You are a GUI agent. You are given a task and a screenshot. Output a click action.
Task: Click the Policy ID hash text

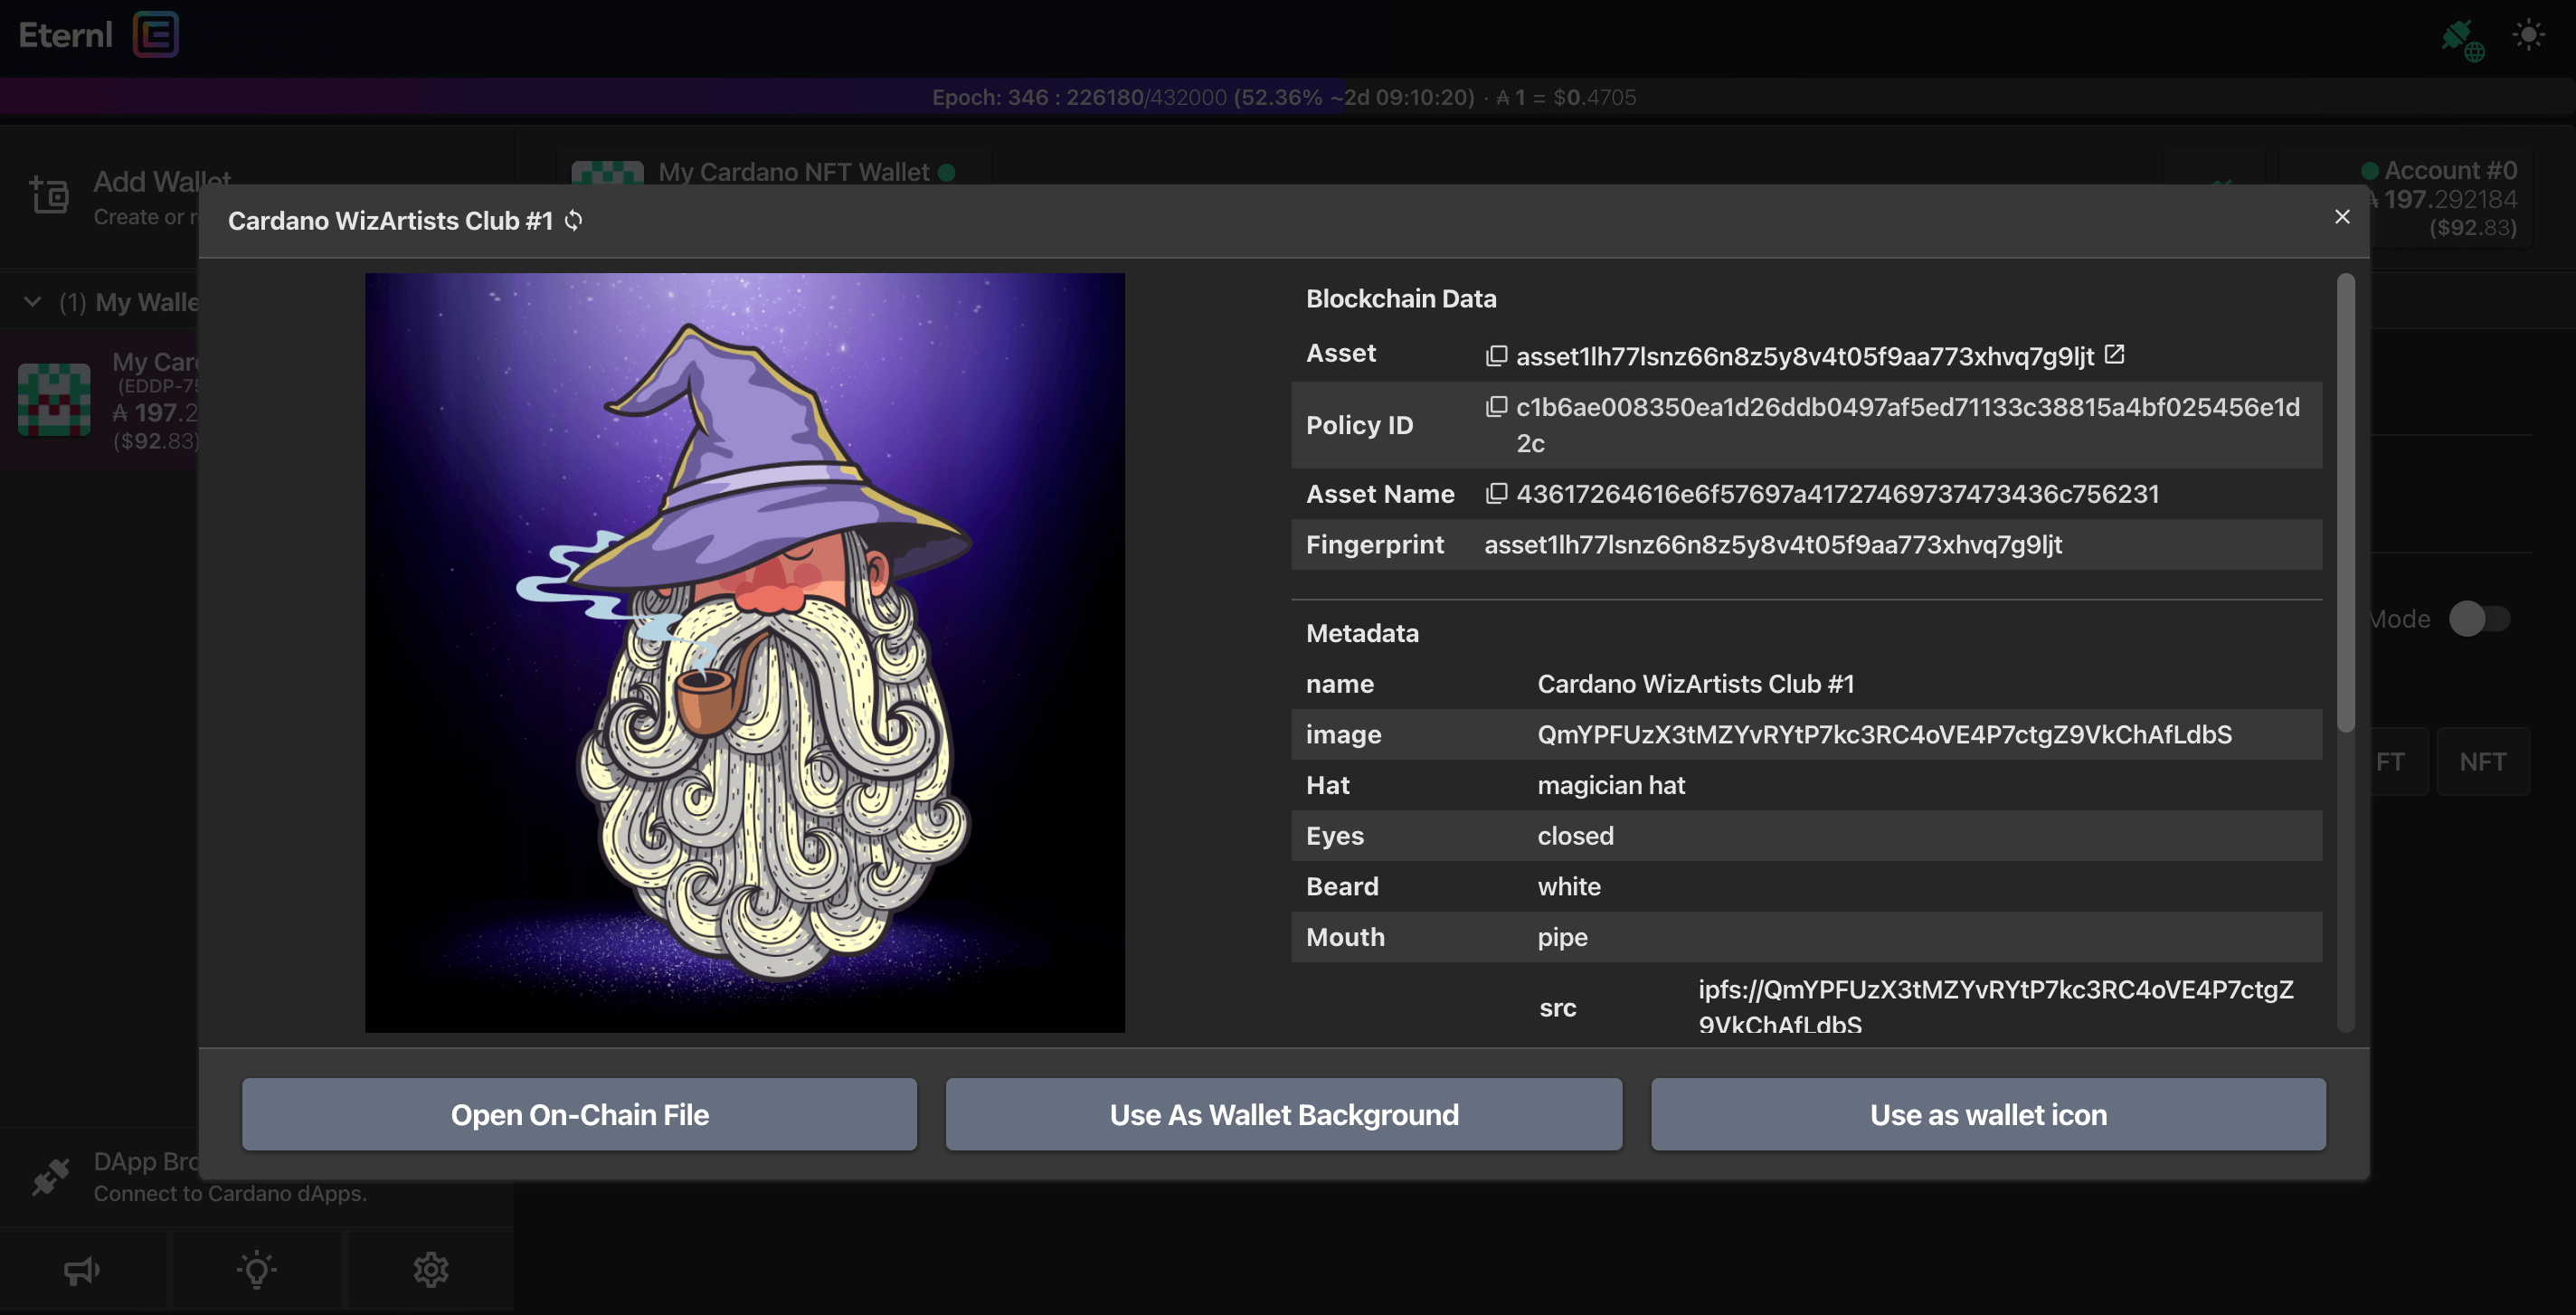1907,424
